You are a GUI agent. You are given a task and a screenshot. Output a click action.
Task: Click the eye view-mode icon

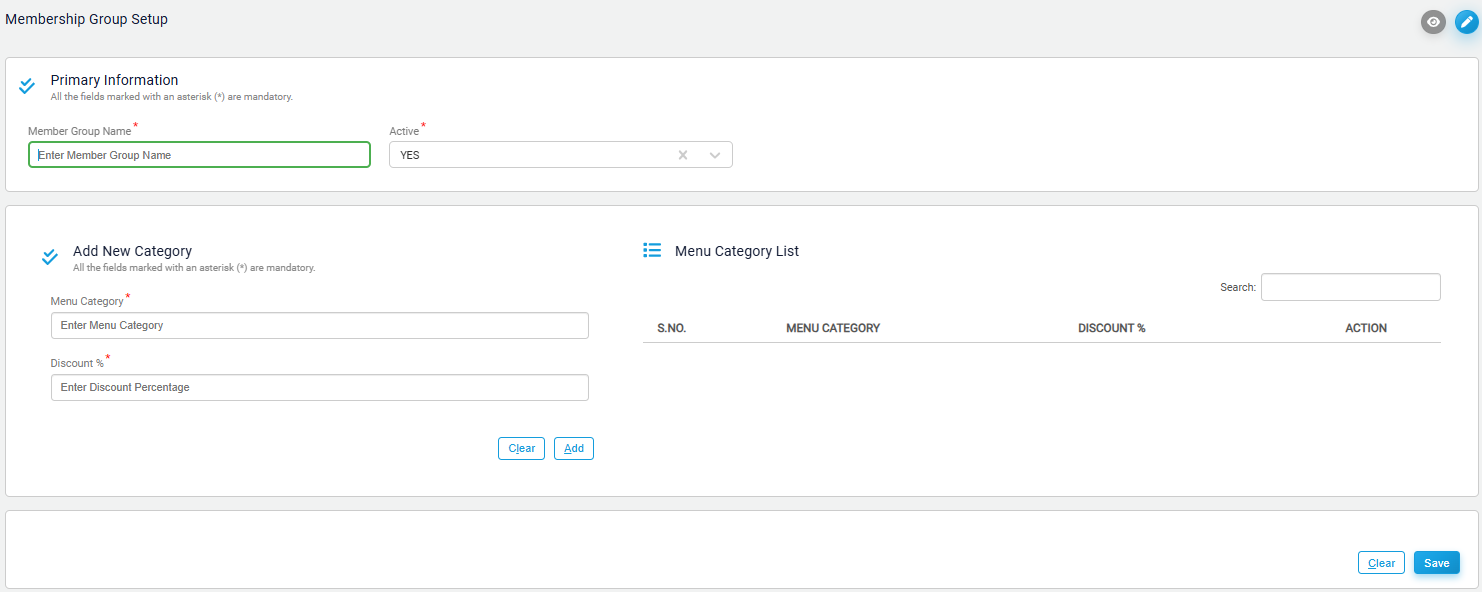[x=1433, y=22]
